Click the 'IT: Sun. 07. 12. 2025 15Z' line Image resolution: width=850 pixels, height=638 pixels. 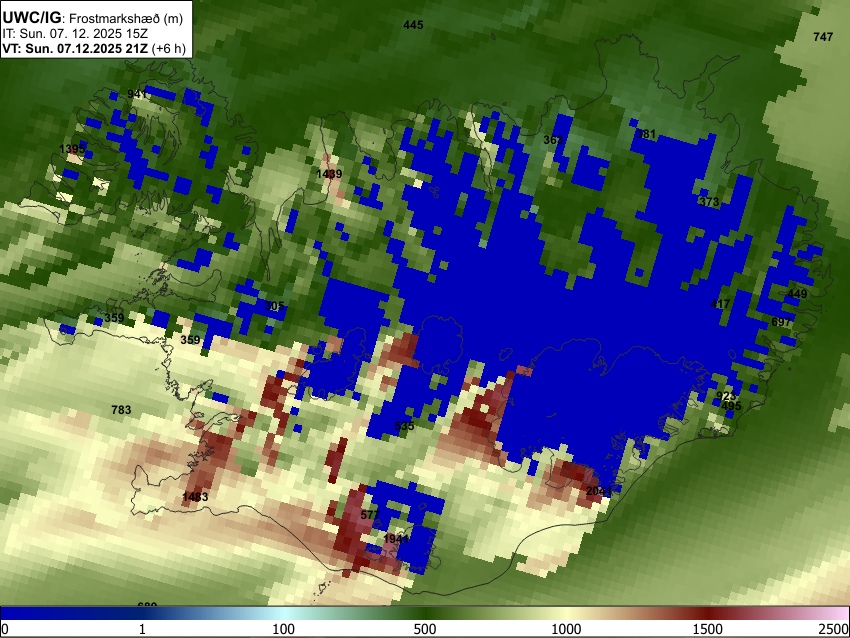click(x=75, y=34)
